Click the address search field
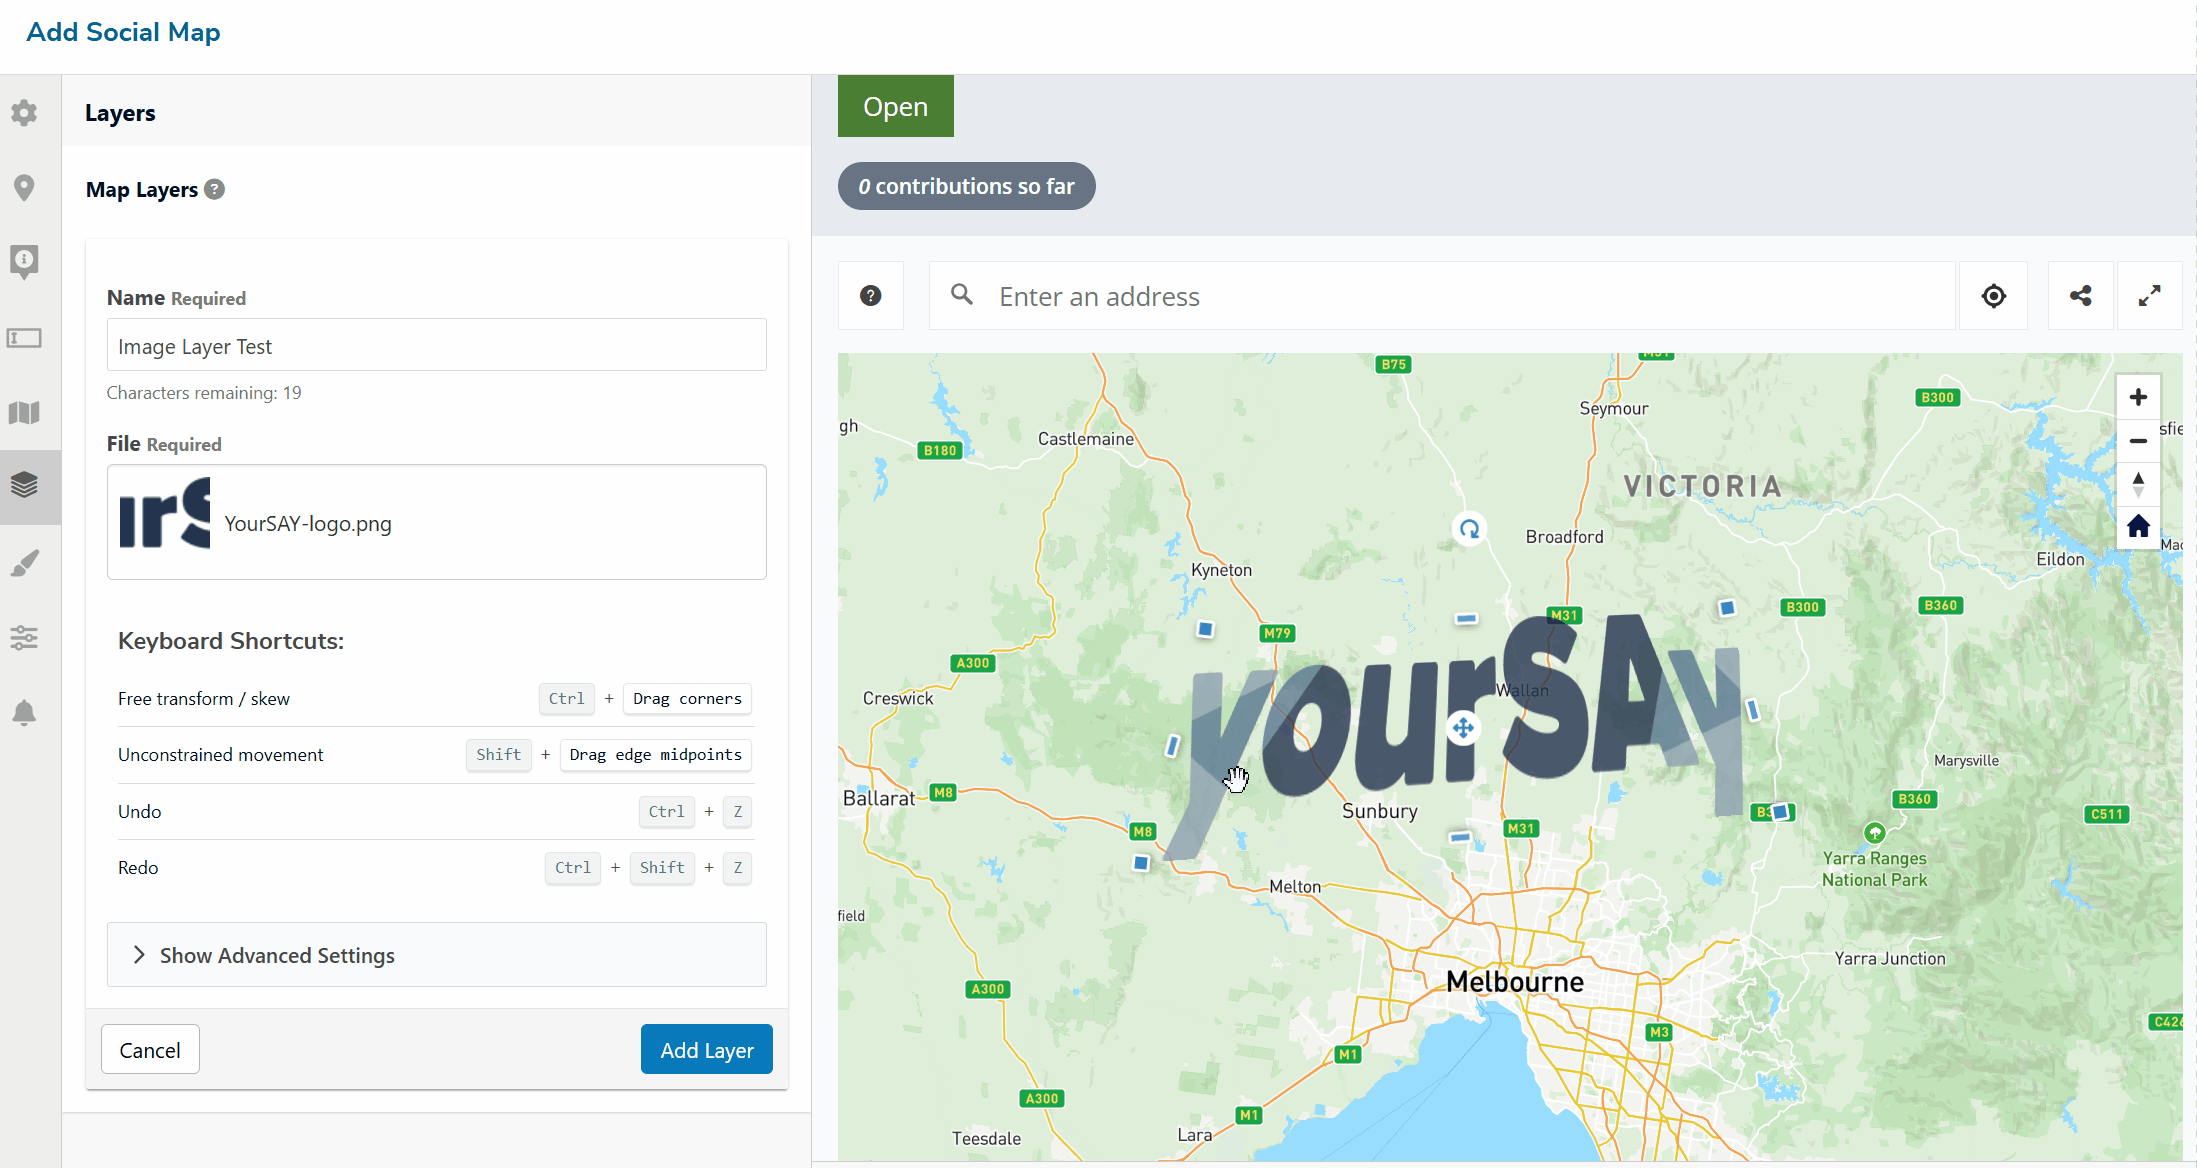 click(1440, 296)
